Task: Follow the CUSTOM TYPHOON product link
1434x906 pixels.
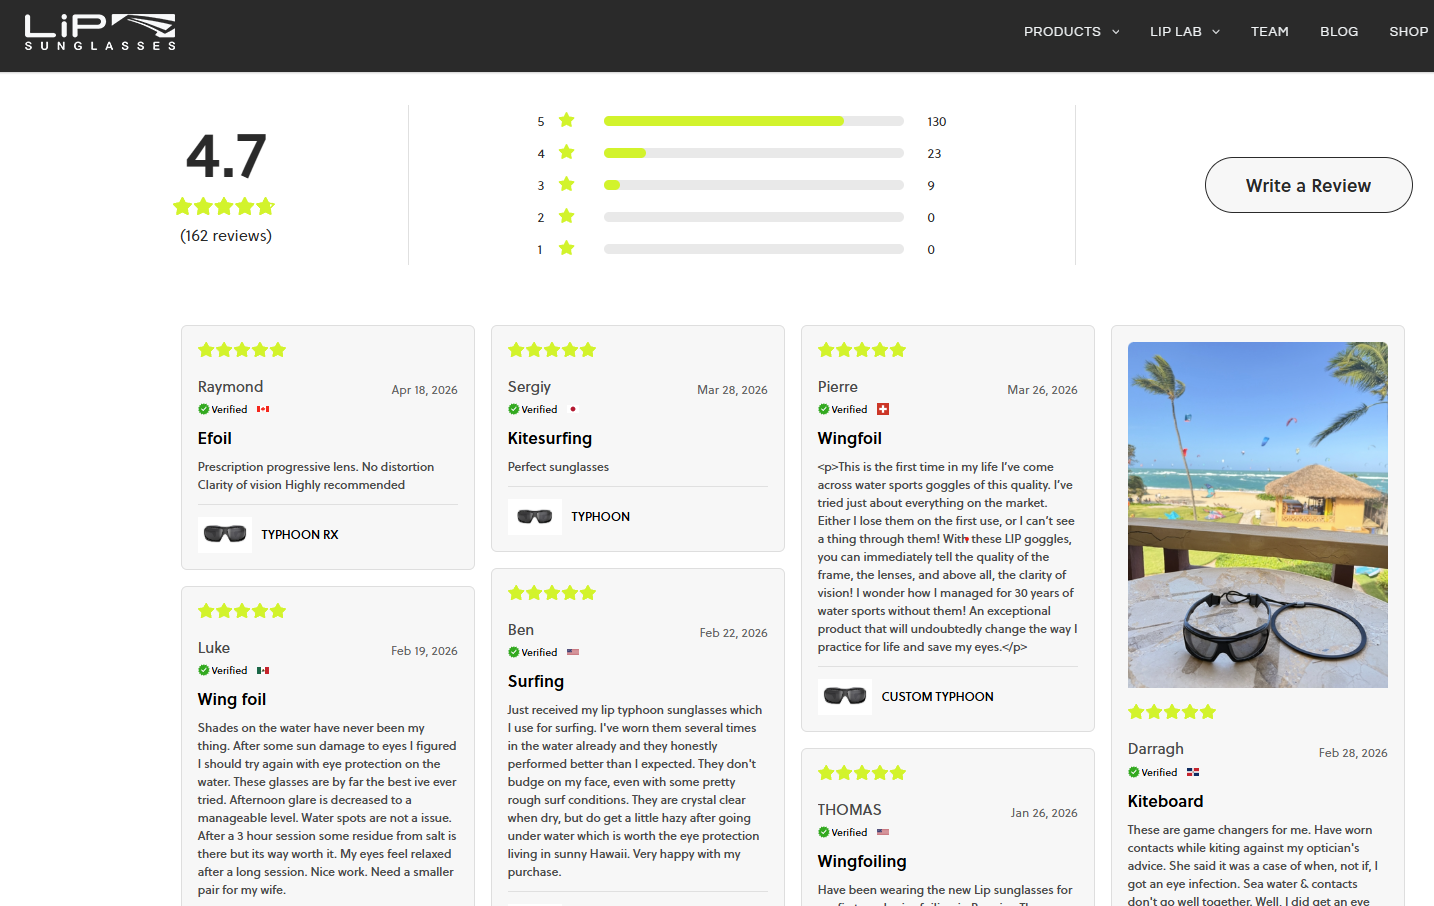Action: [x=937, y=697]
